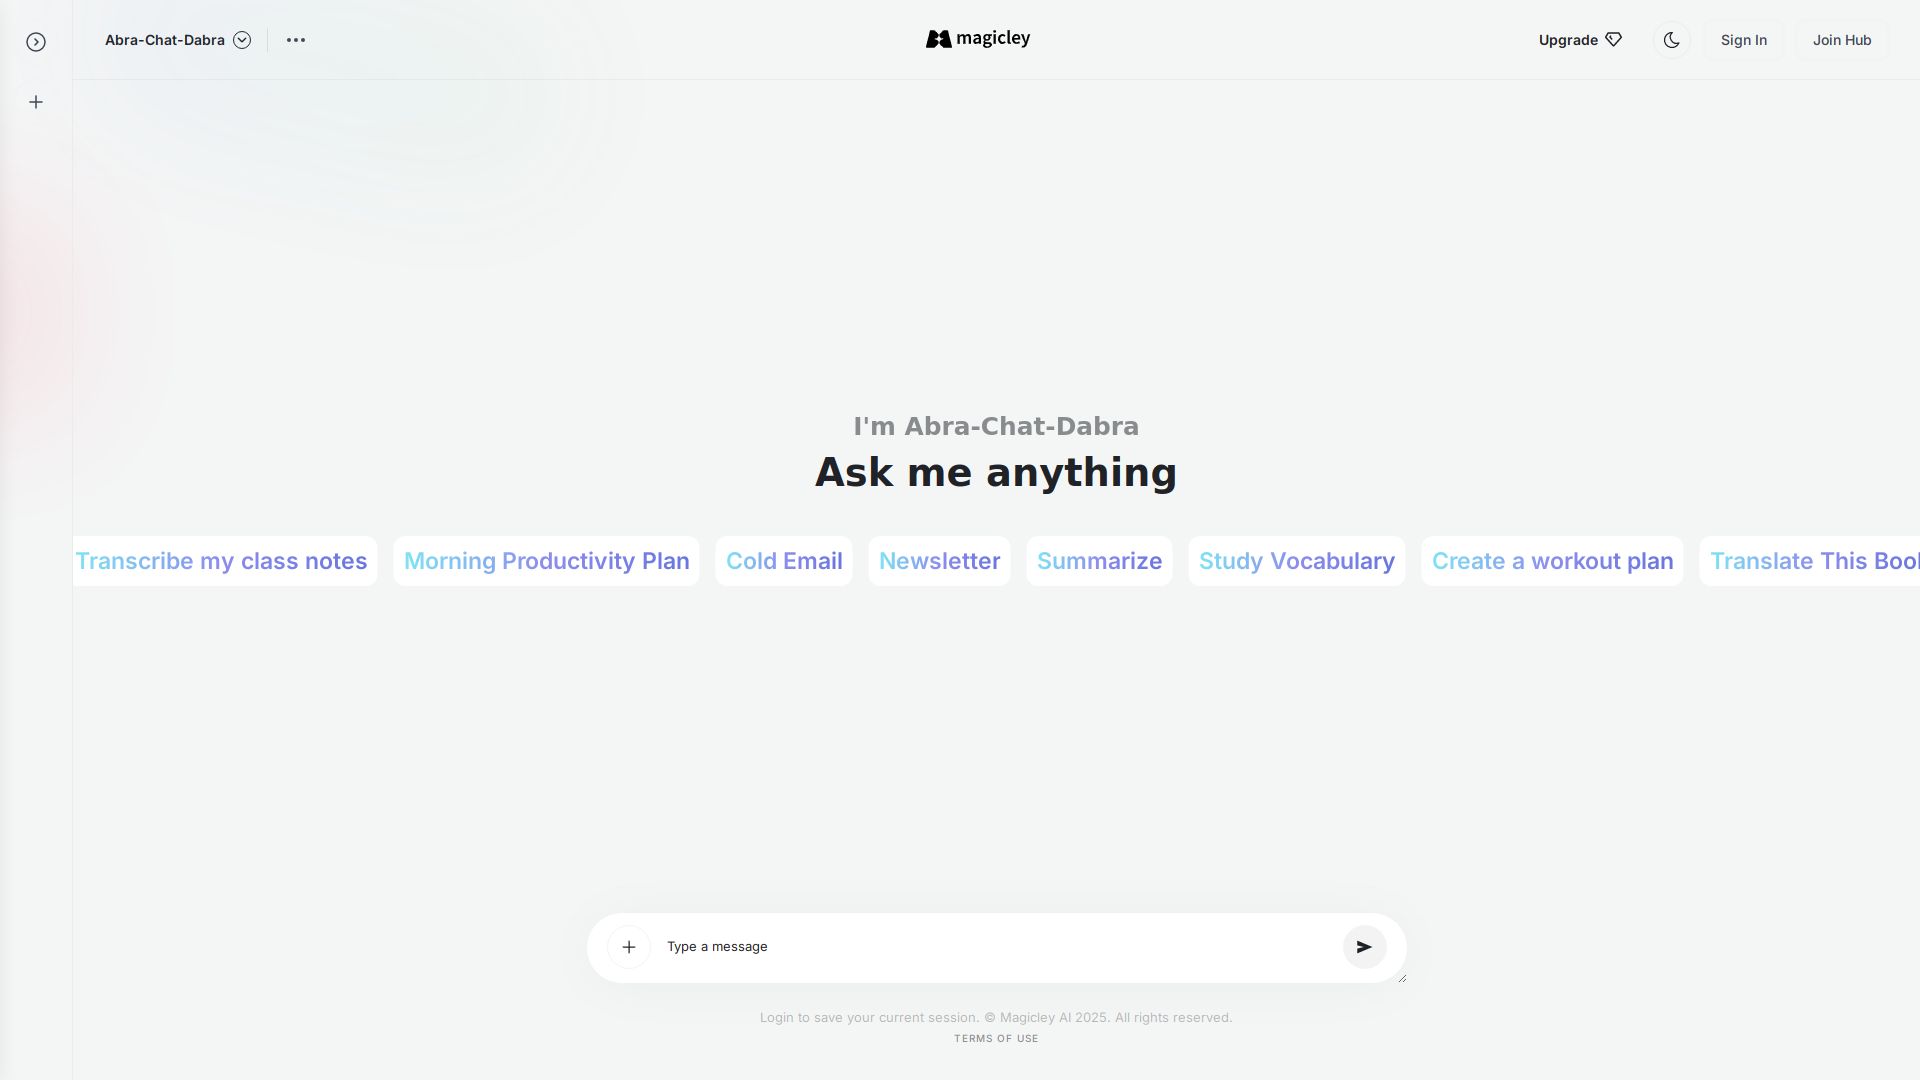The image size is (1920, 1080).
Task: Open the Terms of Use link
Action: (x=996, y=1039)
